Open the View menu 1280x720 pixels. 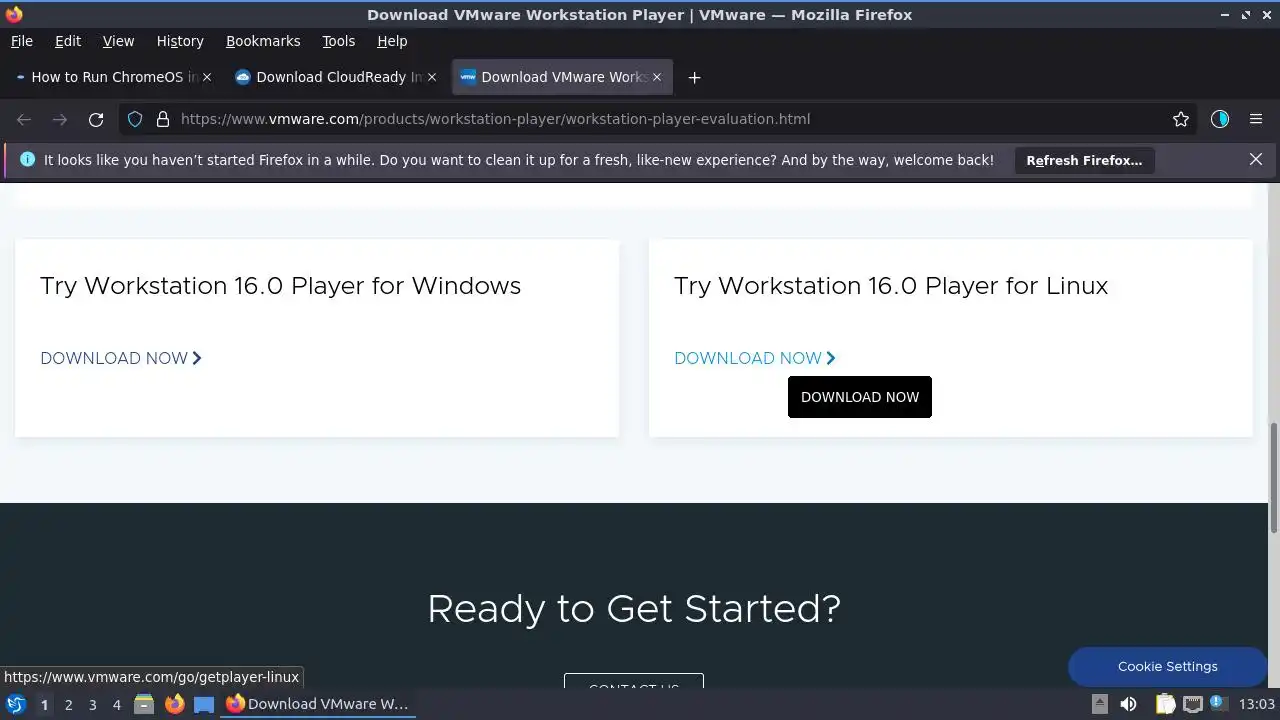(x=118, y=41)
